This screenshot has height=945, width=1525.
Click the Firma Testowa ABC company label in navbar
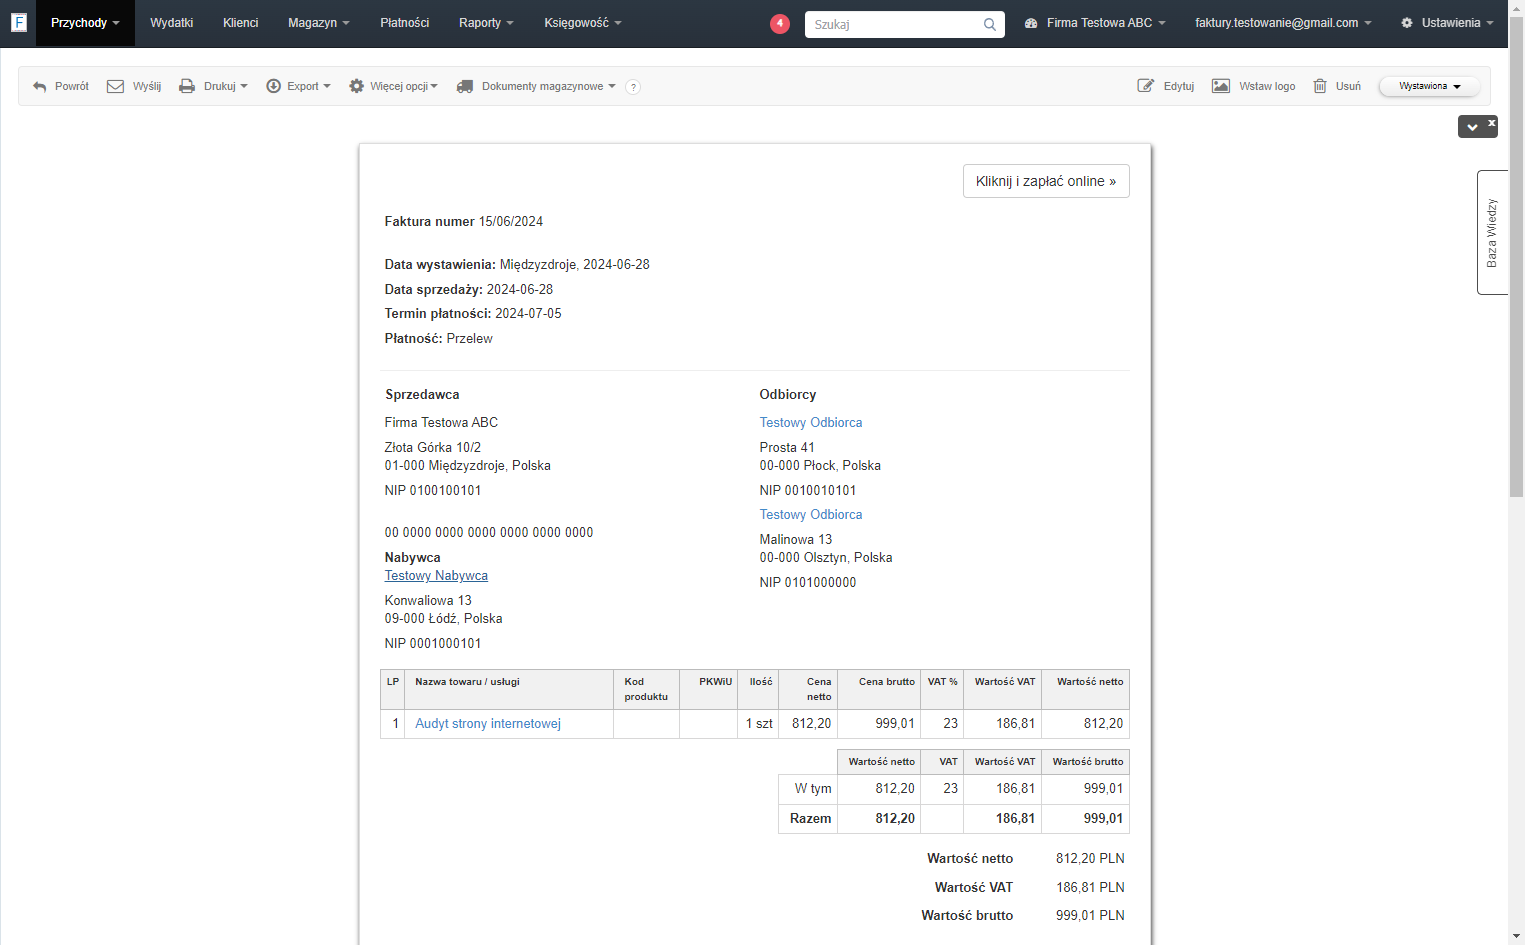pyautogui.click(x=1099, y=23)
